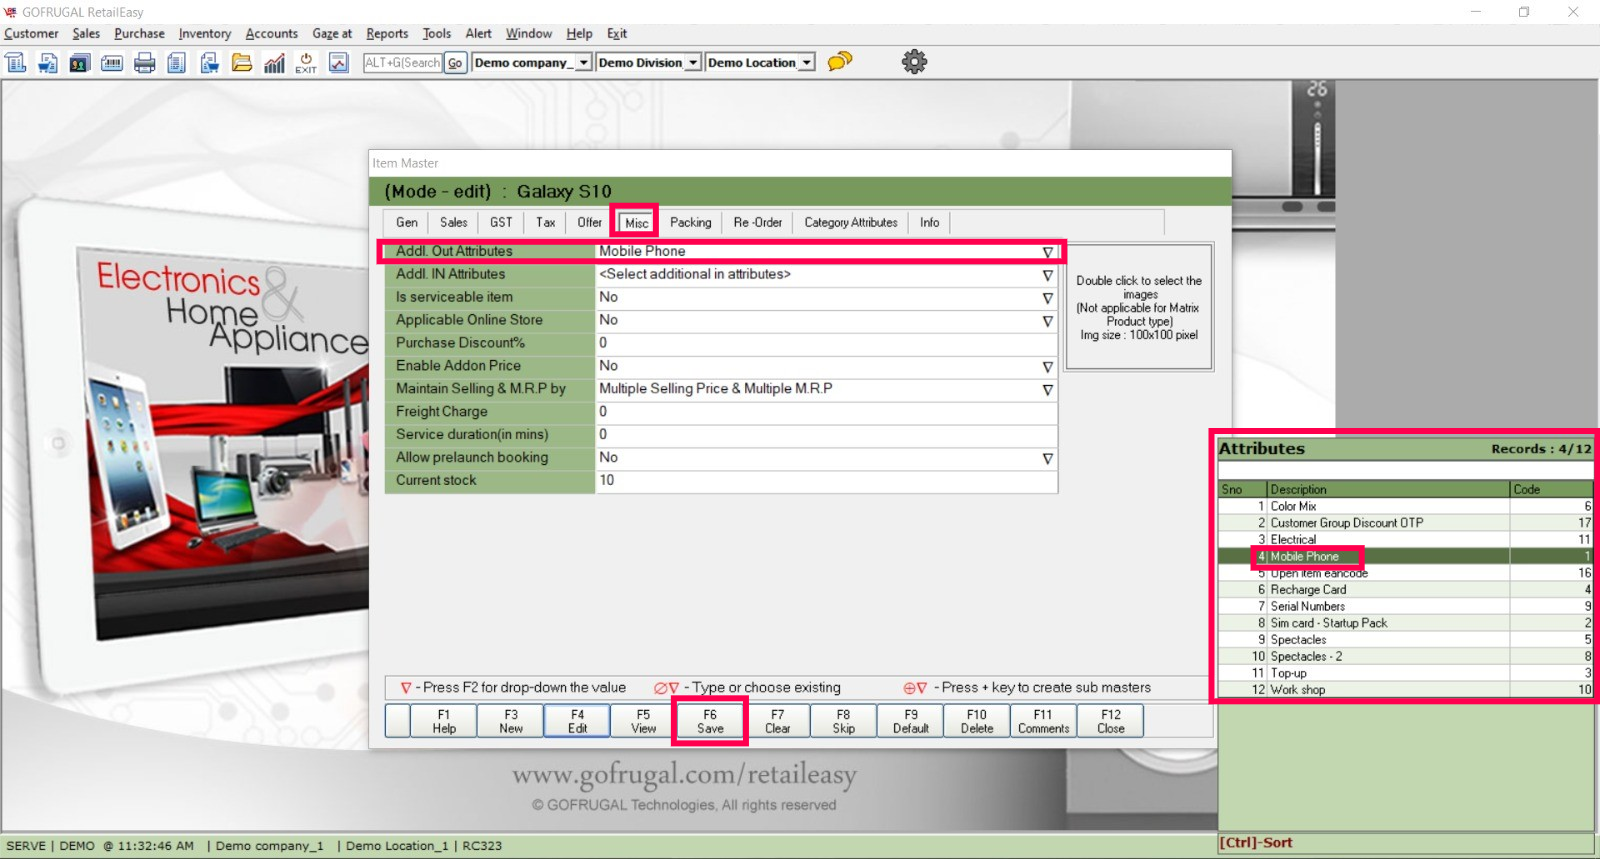Click the Freight Charge value field
Image resolution: width=1600 pixels, height=859 pixels.
click(826, 412)
